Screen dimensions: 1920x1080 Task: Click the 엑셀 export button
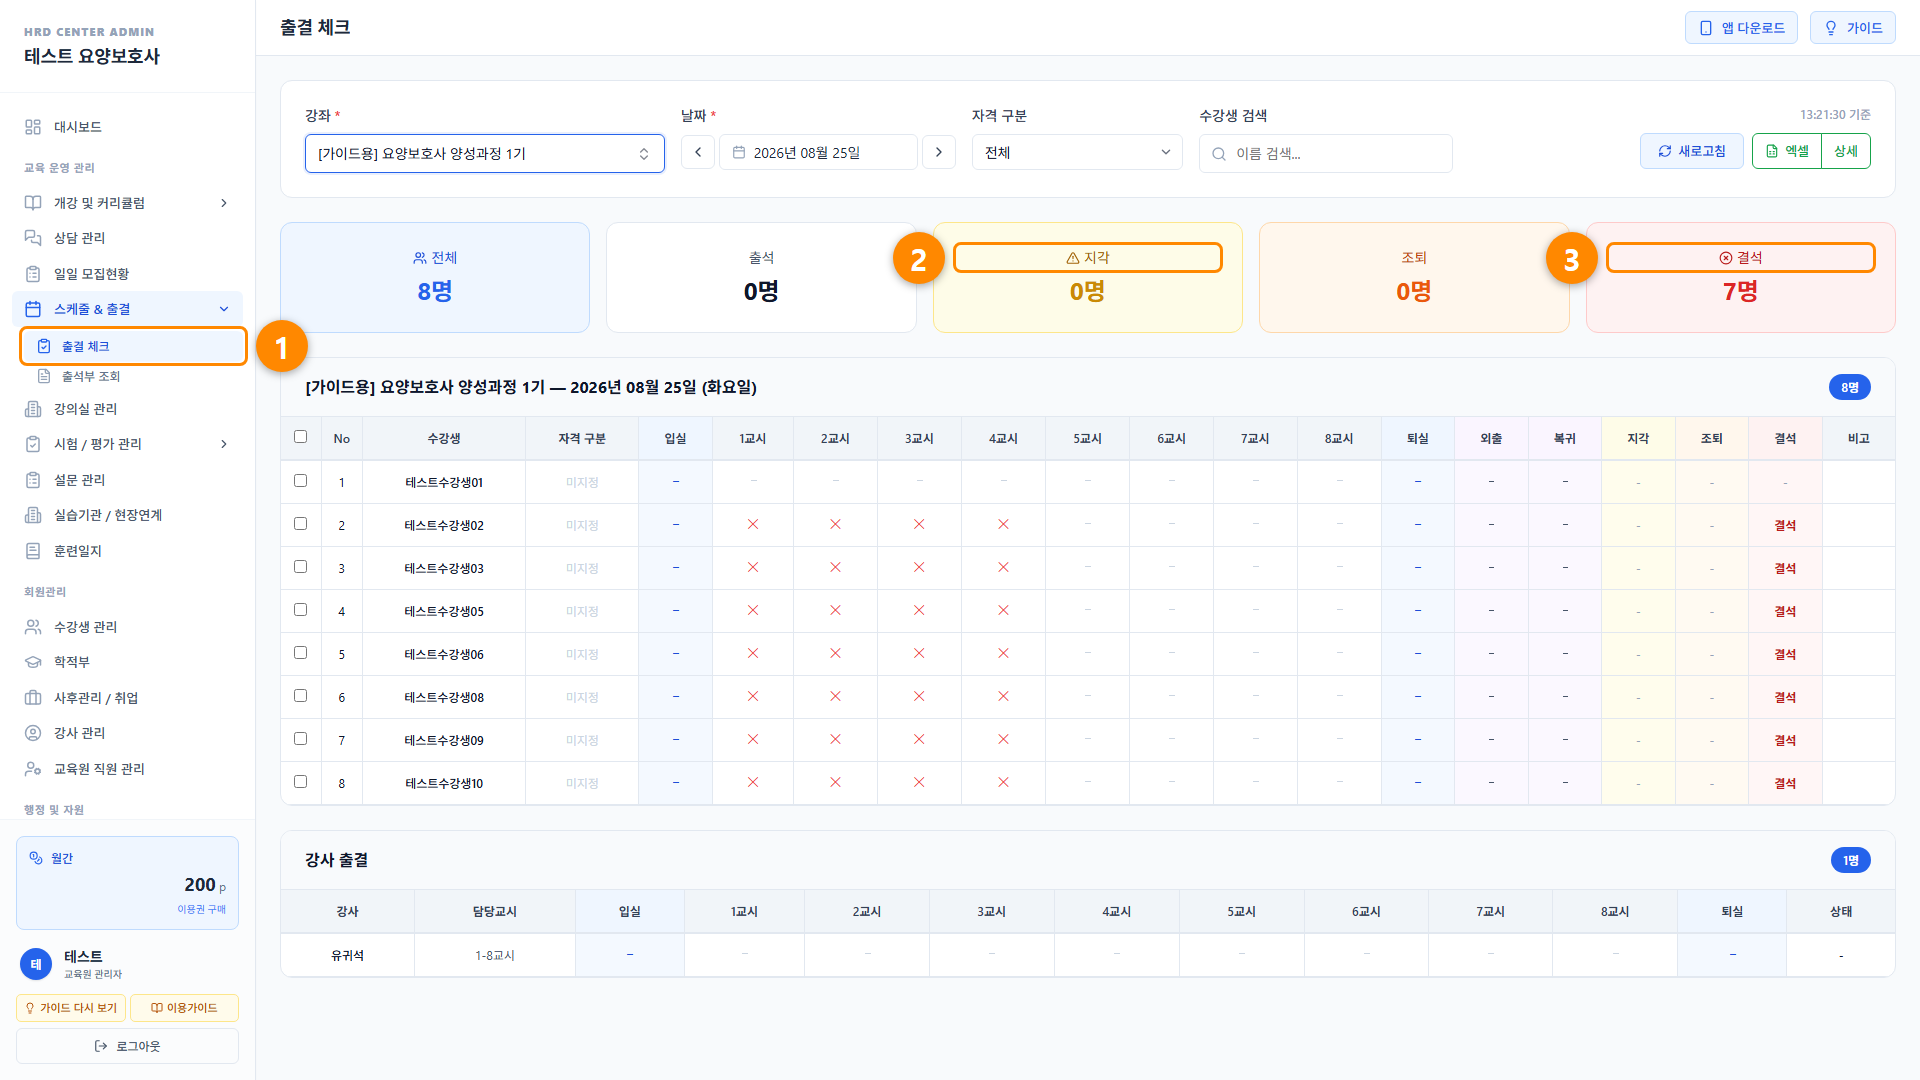(1787, 151)
